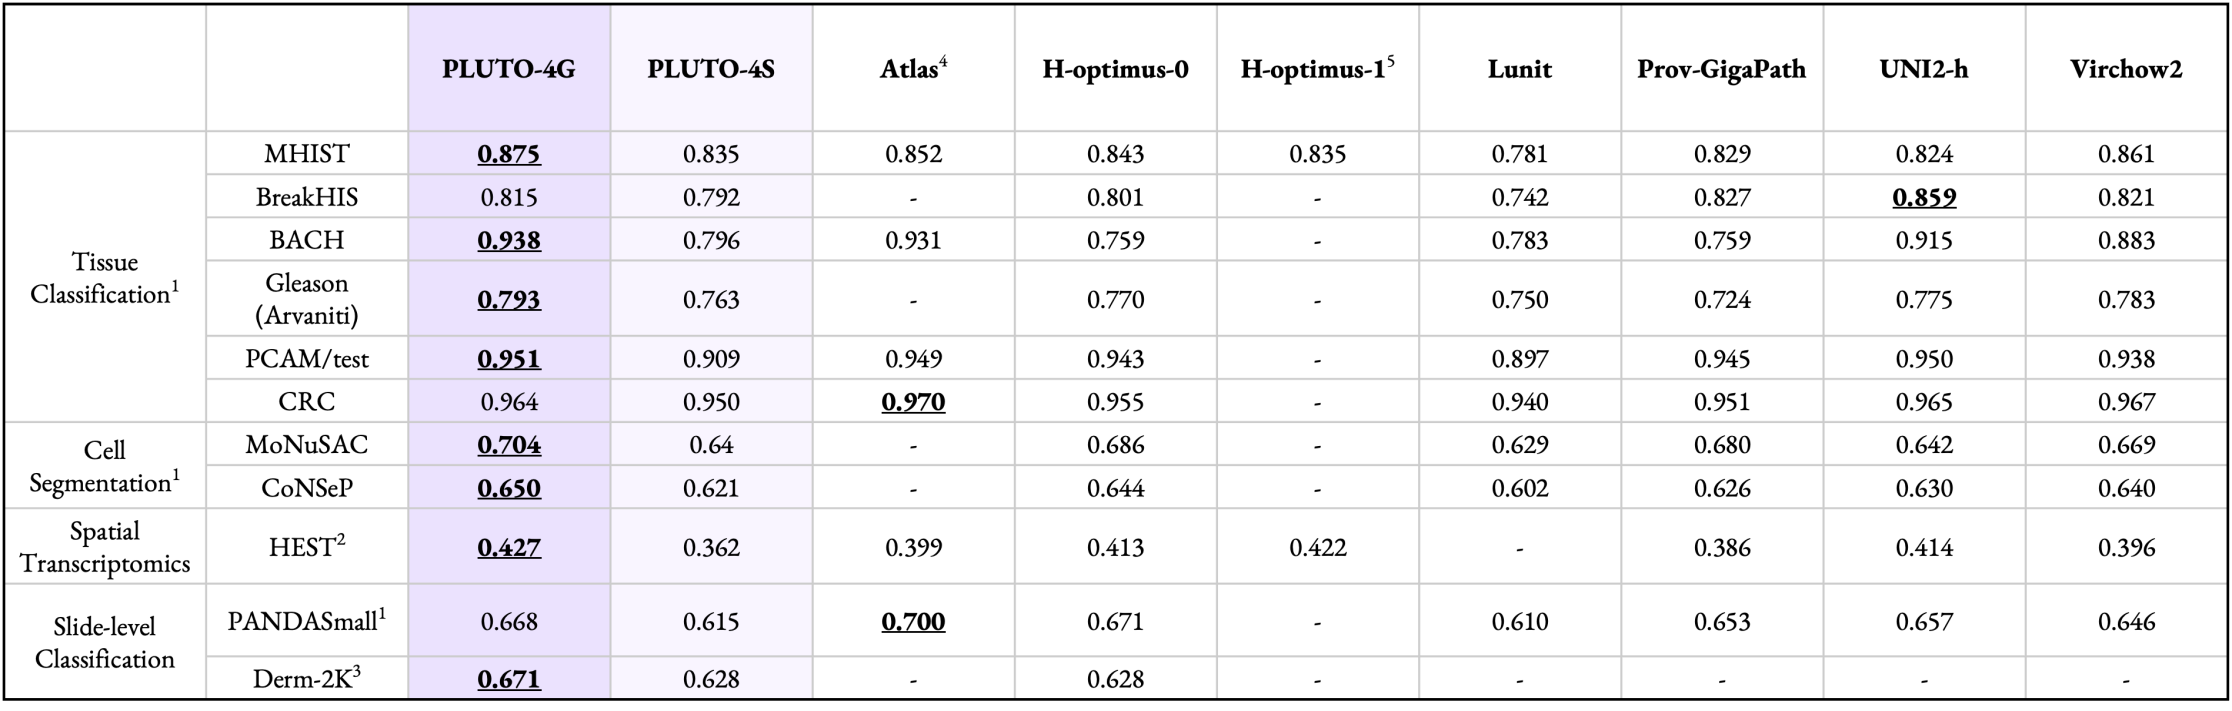
Task: Select the Atlas column header
Action: click(x=912, y=69)
